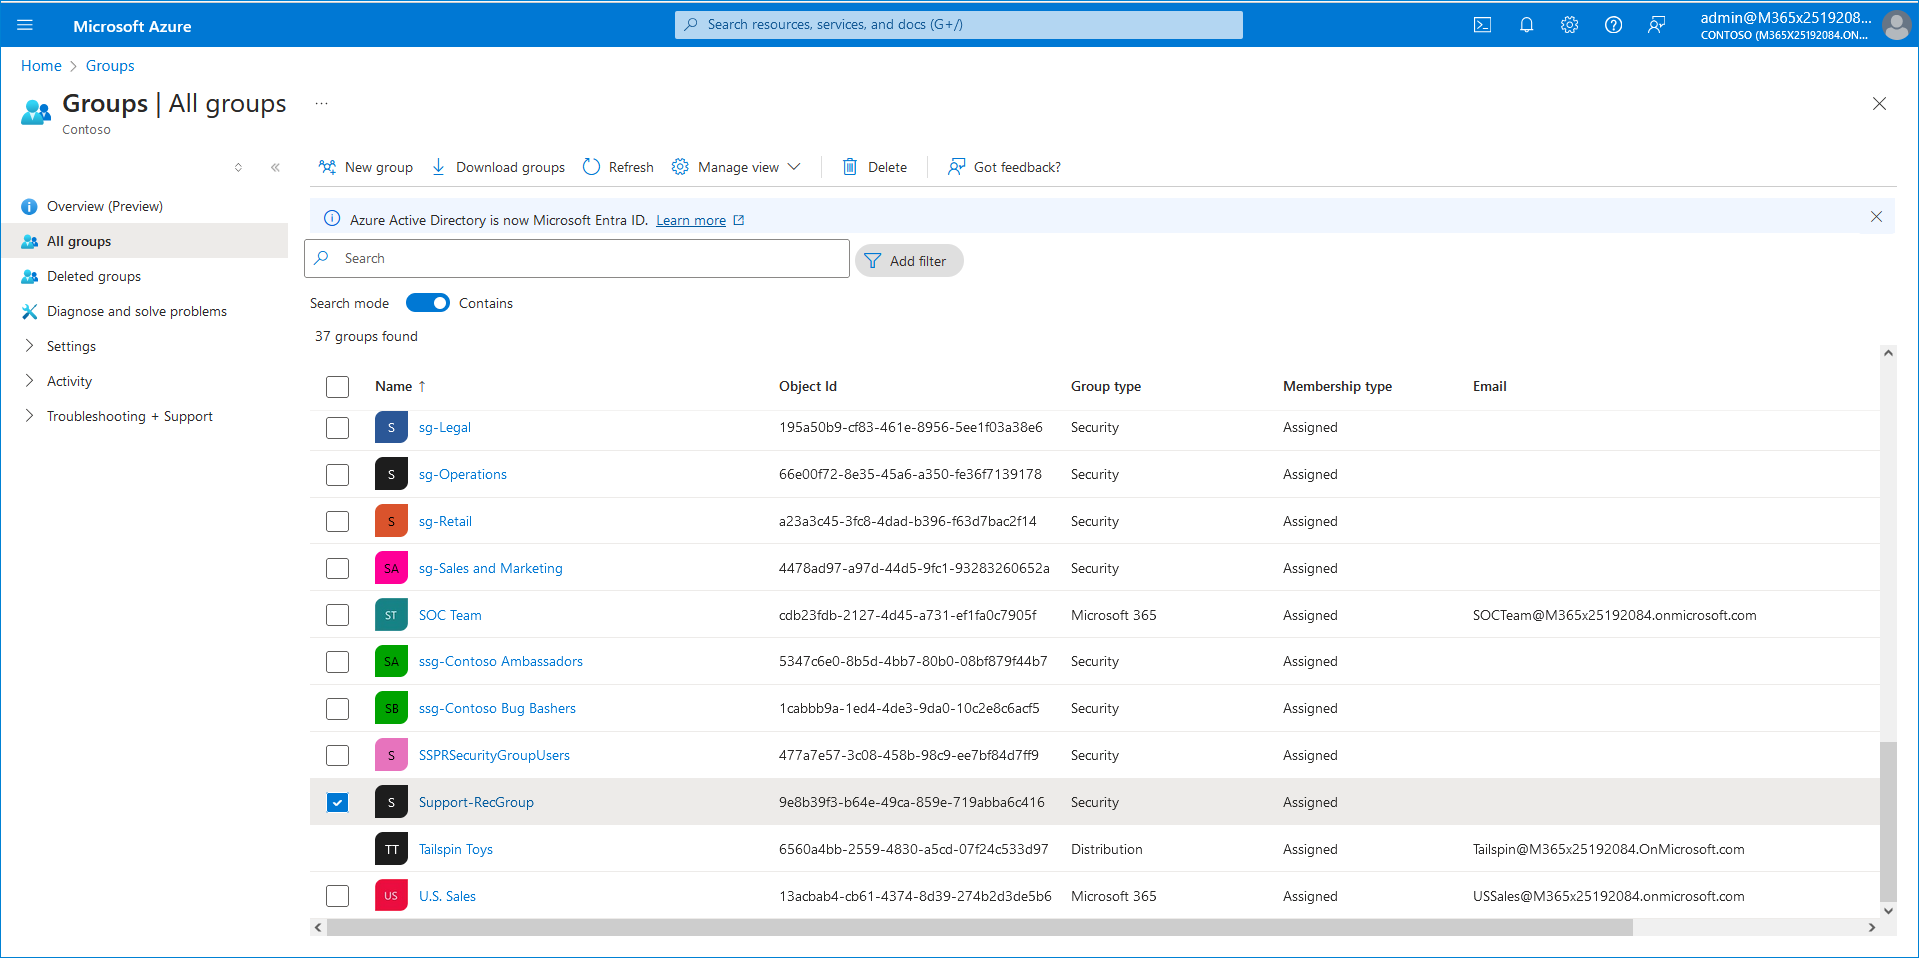Click the SSPRSecurityGroupUsers avatar icon
The image size is (1919, 958).
point(391,755)
